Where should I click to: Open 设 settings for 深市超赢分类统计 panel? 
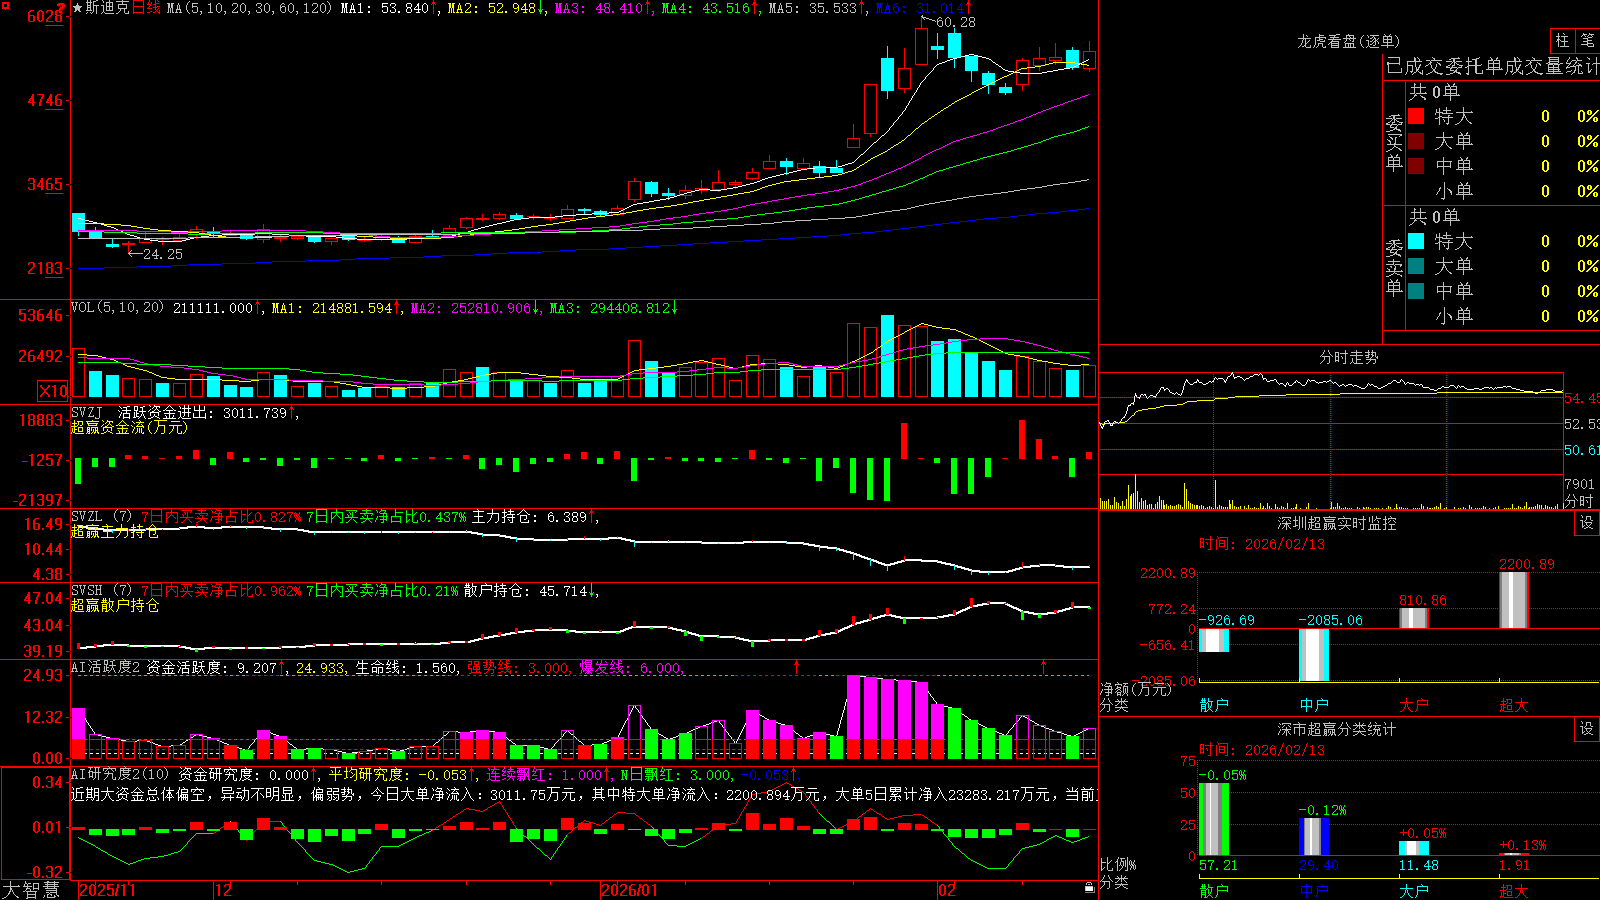(1587, 729)
